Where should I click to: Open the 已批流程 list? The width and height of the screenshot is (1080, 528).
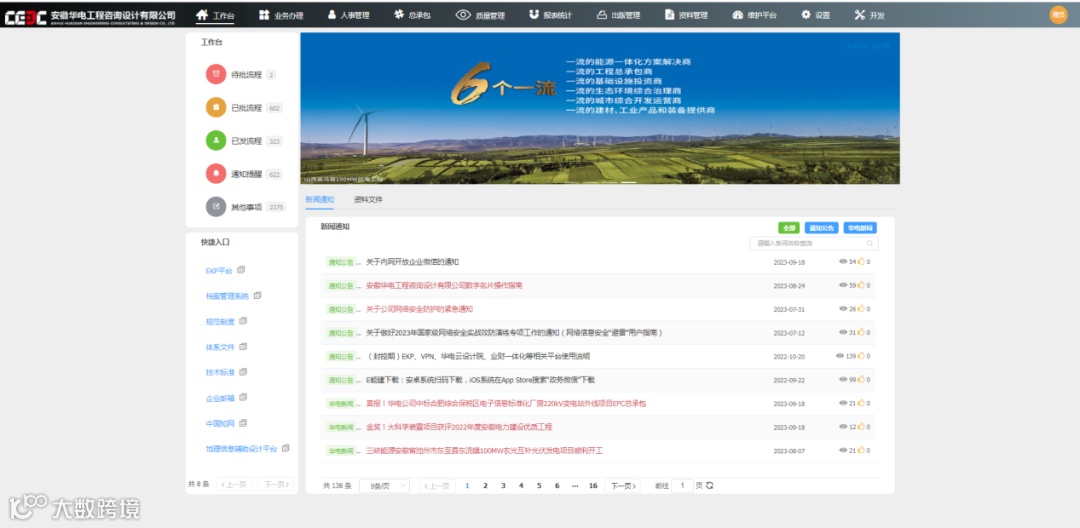click(247, 108)
